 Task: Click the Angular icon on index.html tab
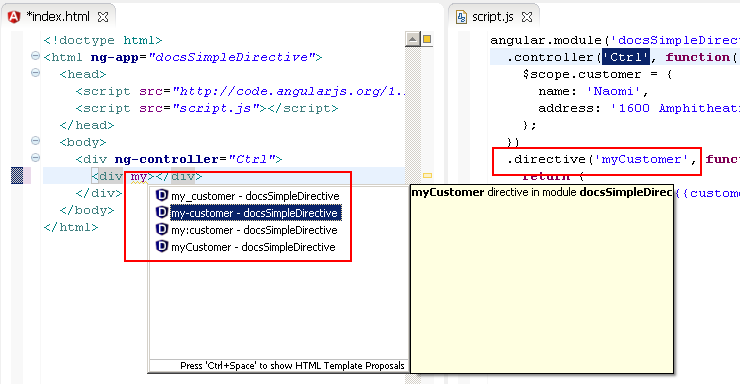tap(14, 17)
